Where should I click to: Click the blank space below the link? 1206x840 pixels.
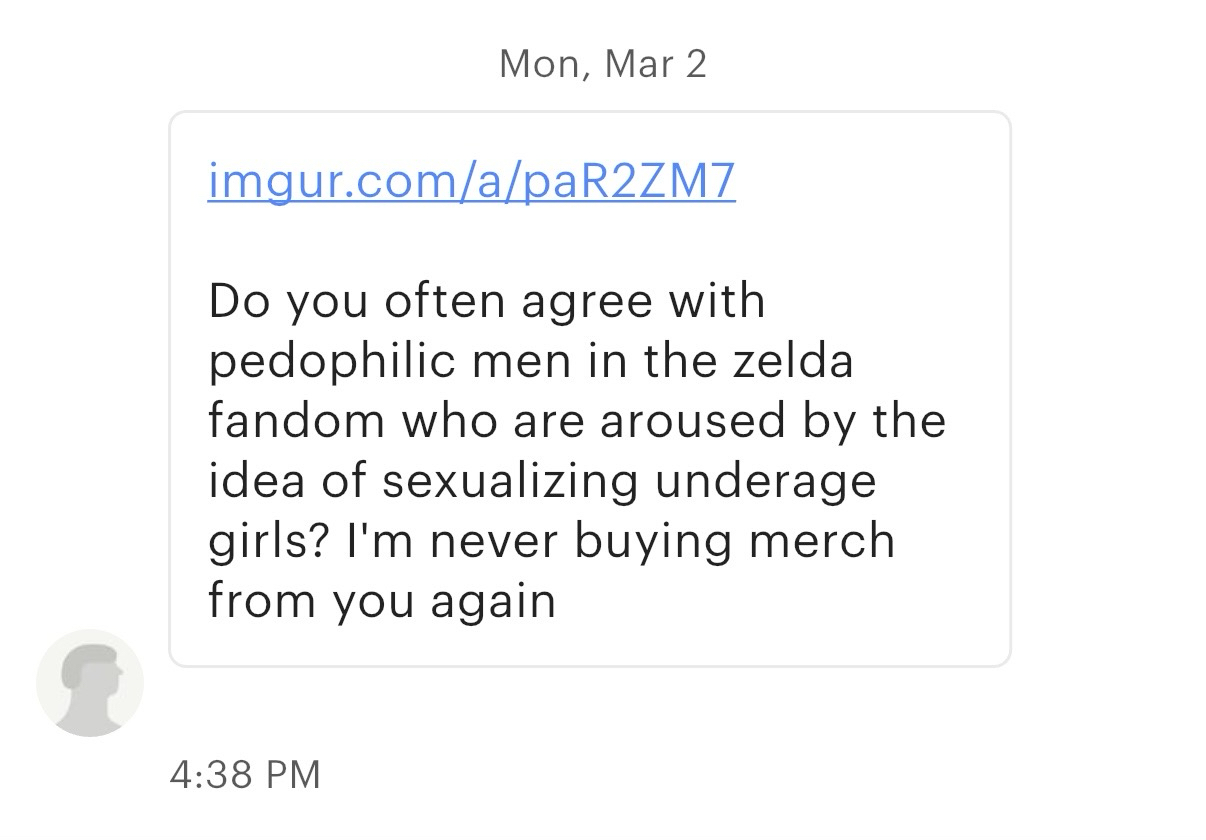tap(590, 240)
